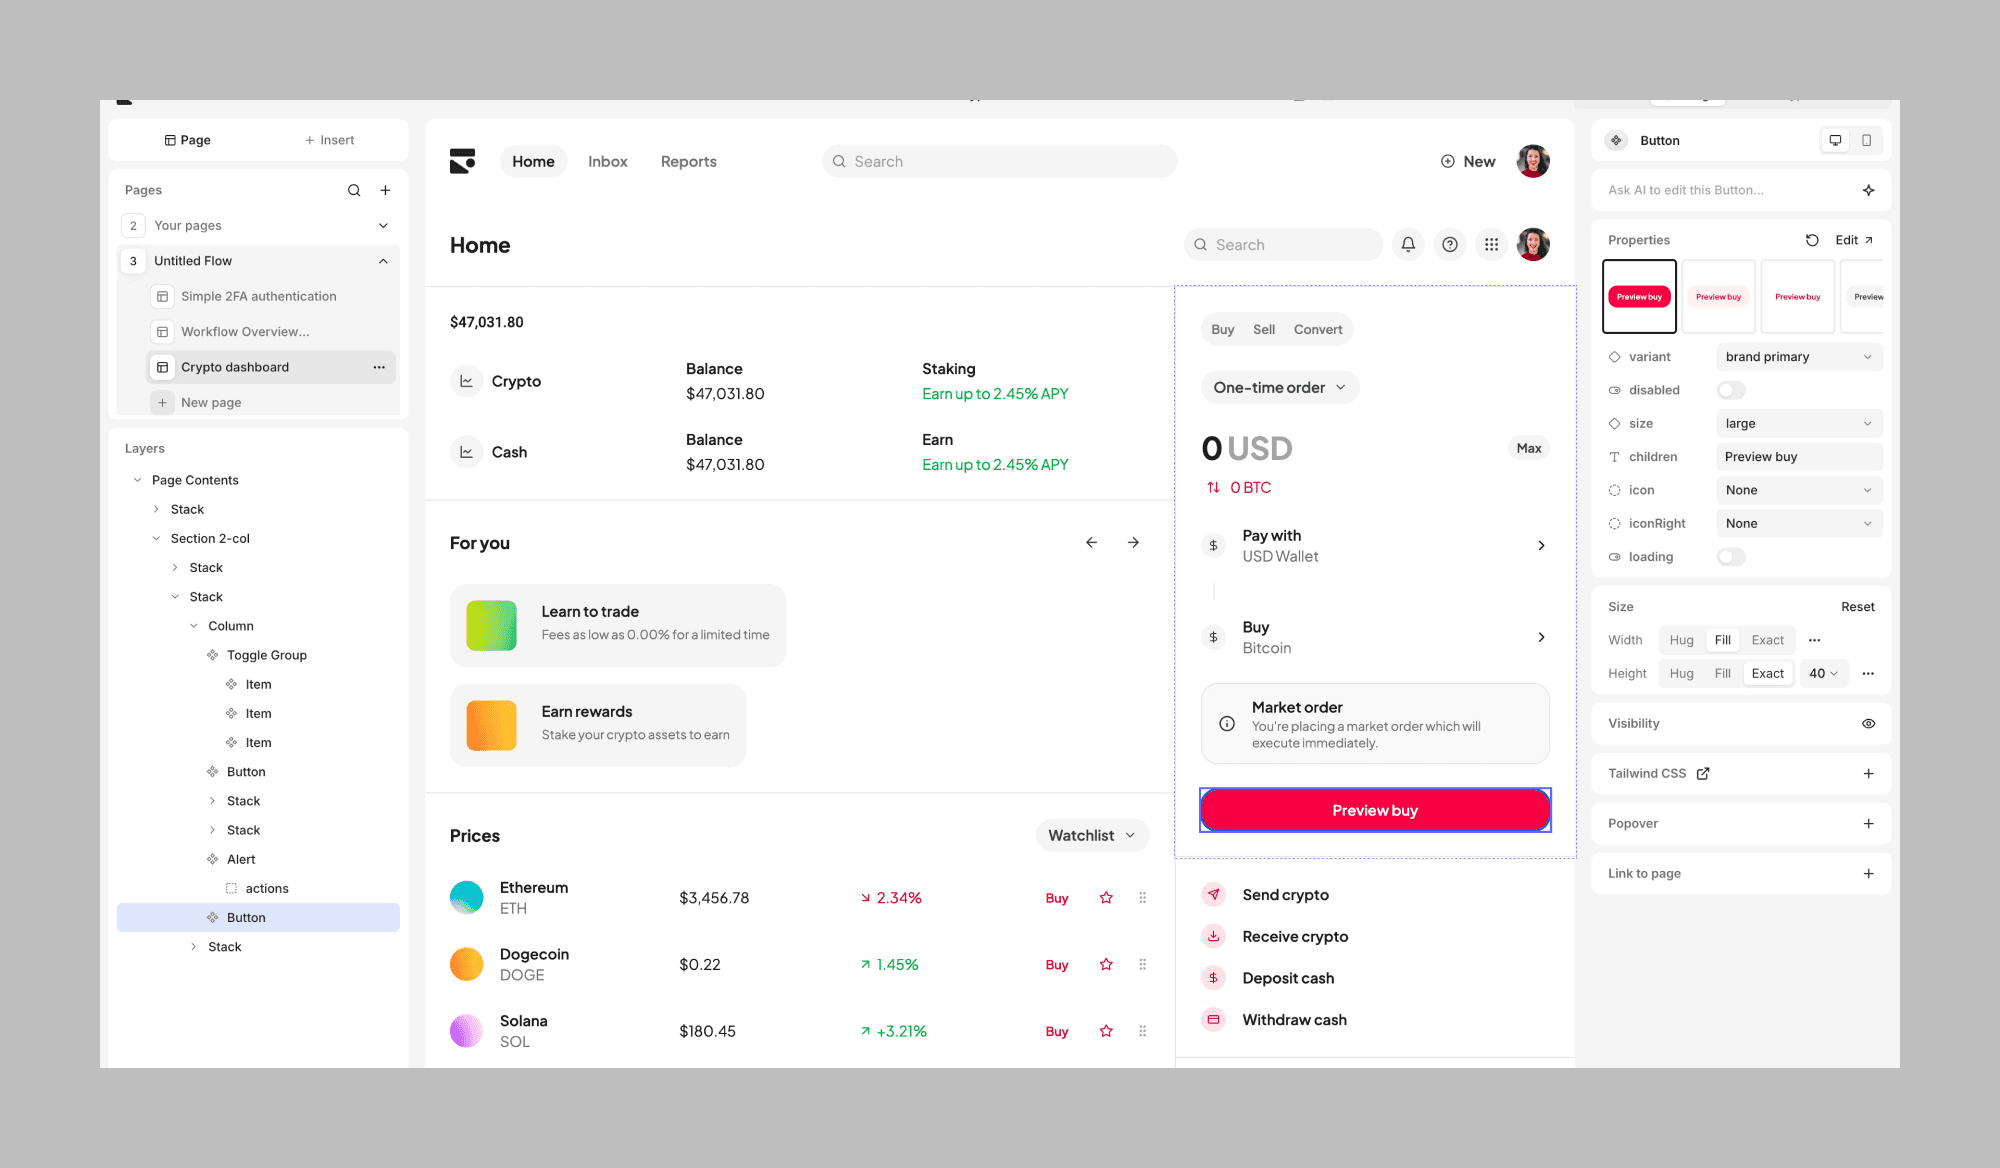Click the Preview buy button
The image size is (2000, 1168).
pyautogui.click(x=1374, y=811)
